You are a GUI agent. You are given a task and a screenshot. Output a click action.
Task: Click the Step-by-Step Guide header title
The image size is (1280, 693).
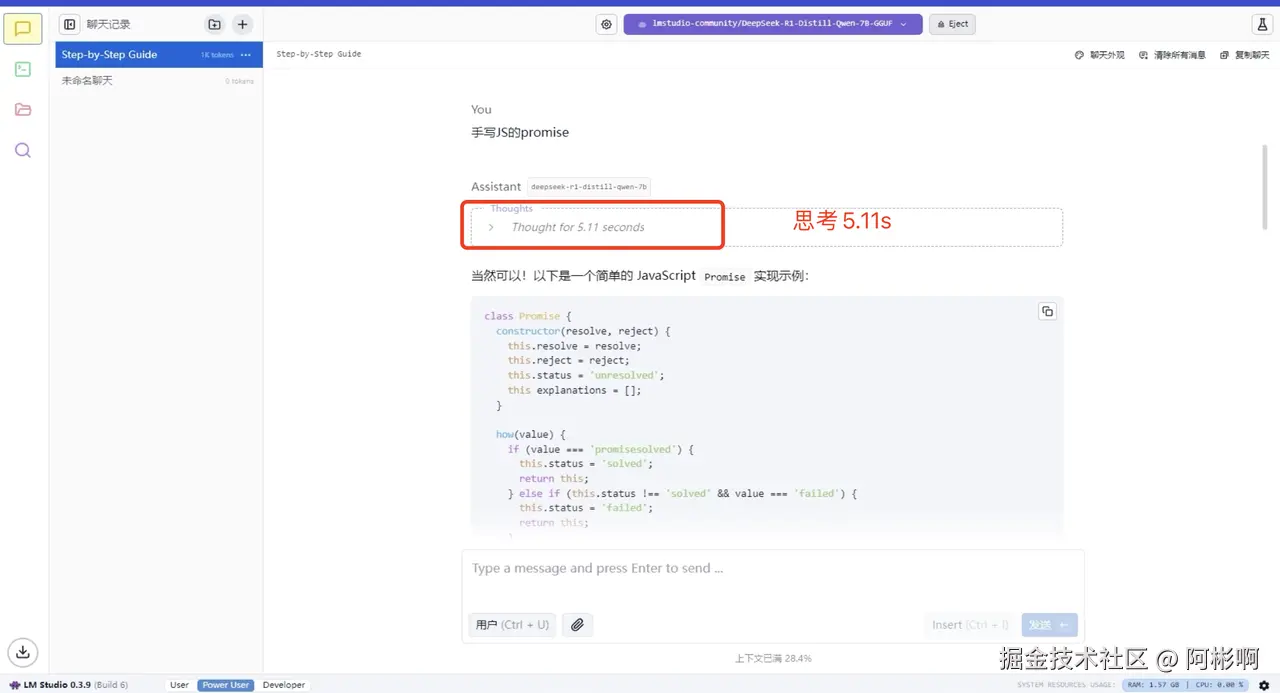319,54
